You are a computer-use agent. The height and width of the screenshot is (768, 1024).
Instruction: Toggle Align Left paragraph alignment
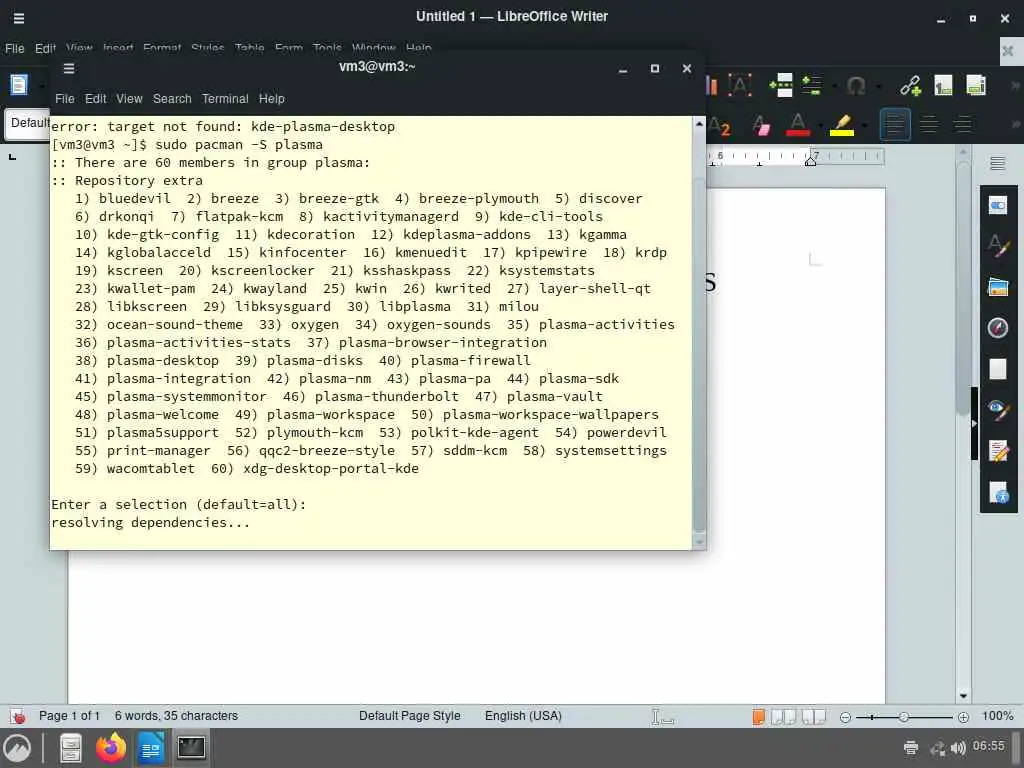click(895, 124)
